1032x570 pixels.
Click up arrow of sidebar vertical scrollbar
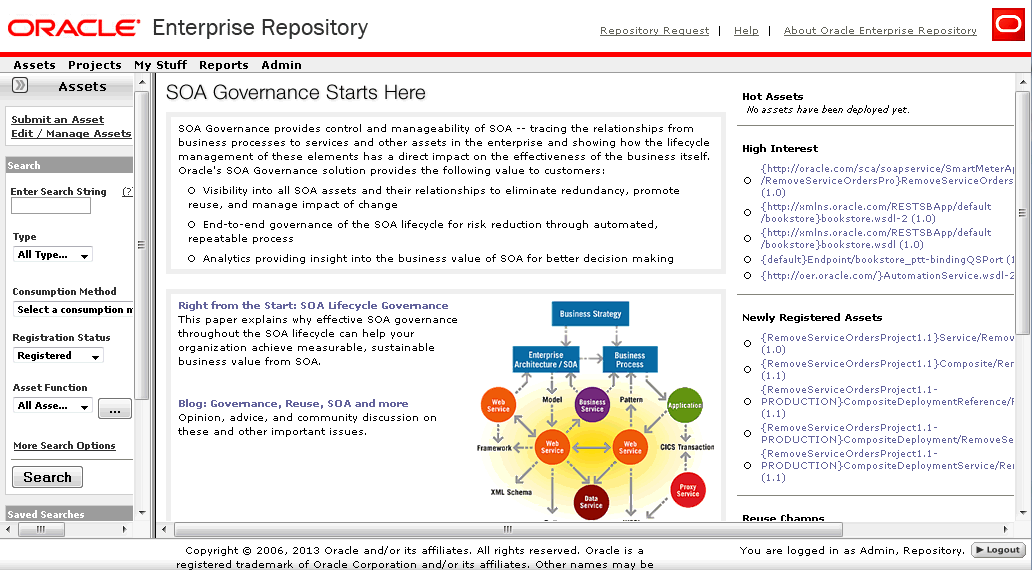click(142, 83)
